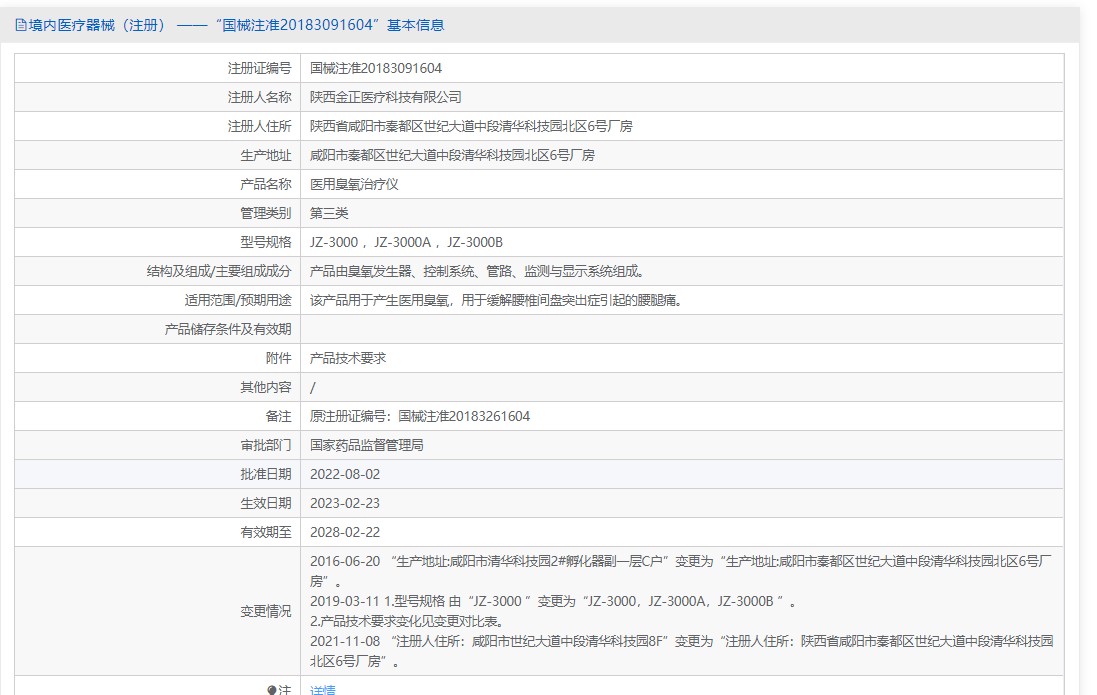Select the "其他内容" row label

click(x=265, y=387)
